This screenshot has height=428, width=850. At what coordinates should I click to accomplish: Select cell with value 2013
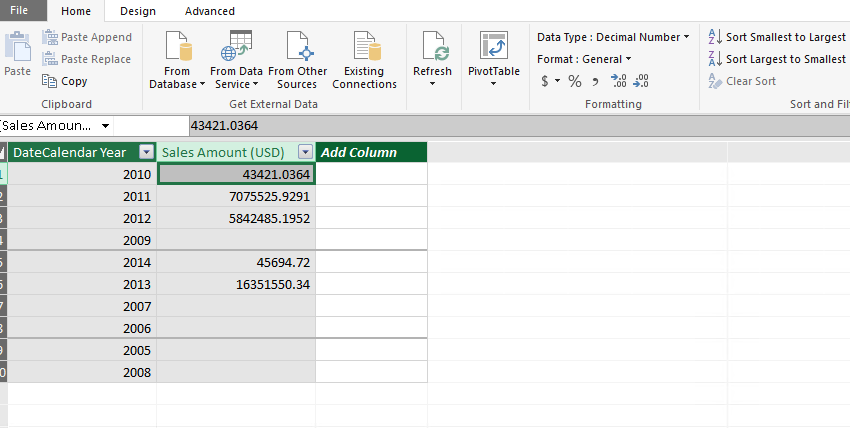coord(82,284)
